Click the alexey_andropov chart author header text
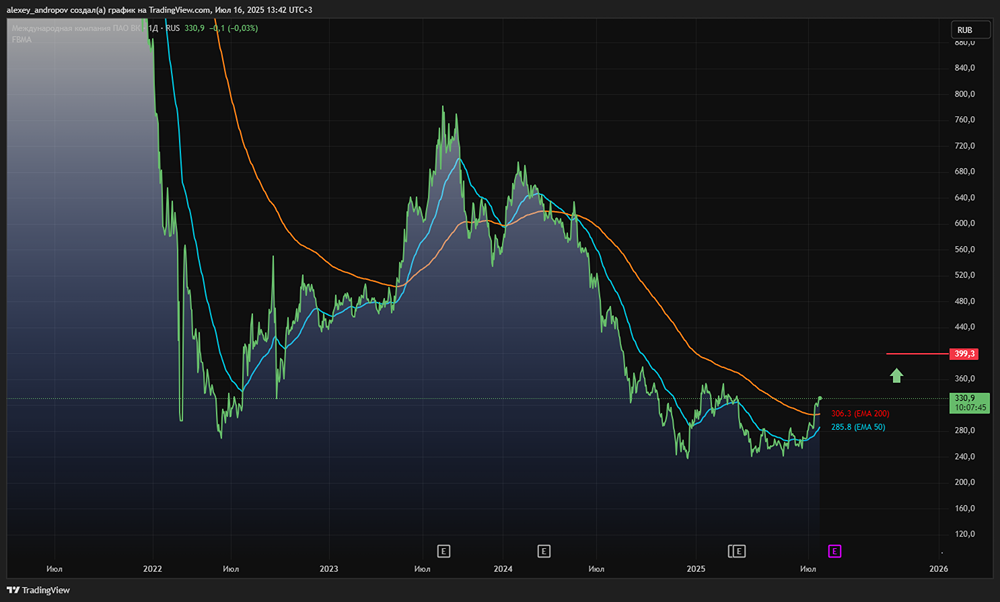The image size is (1000, 602). [159, 10]
